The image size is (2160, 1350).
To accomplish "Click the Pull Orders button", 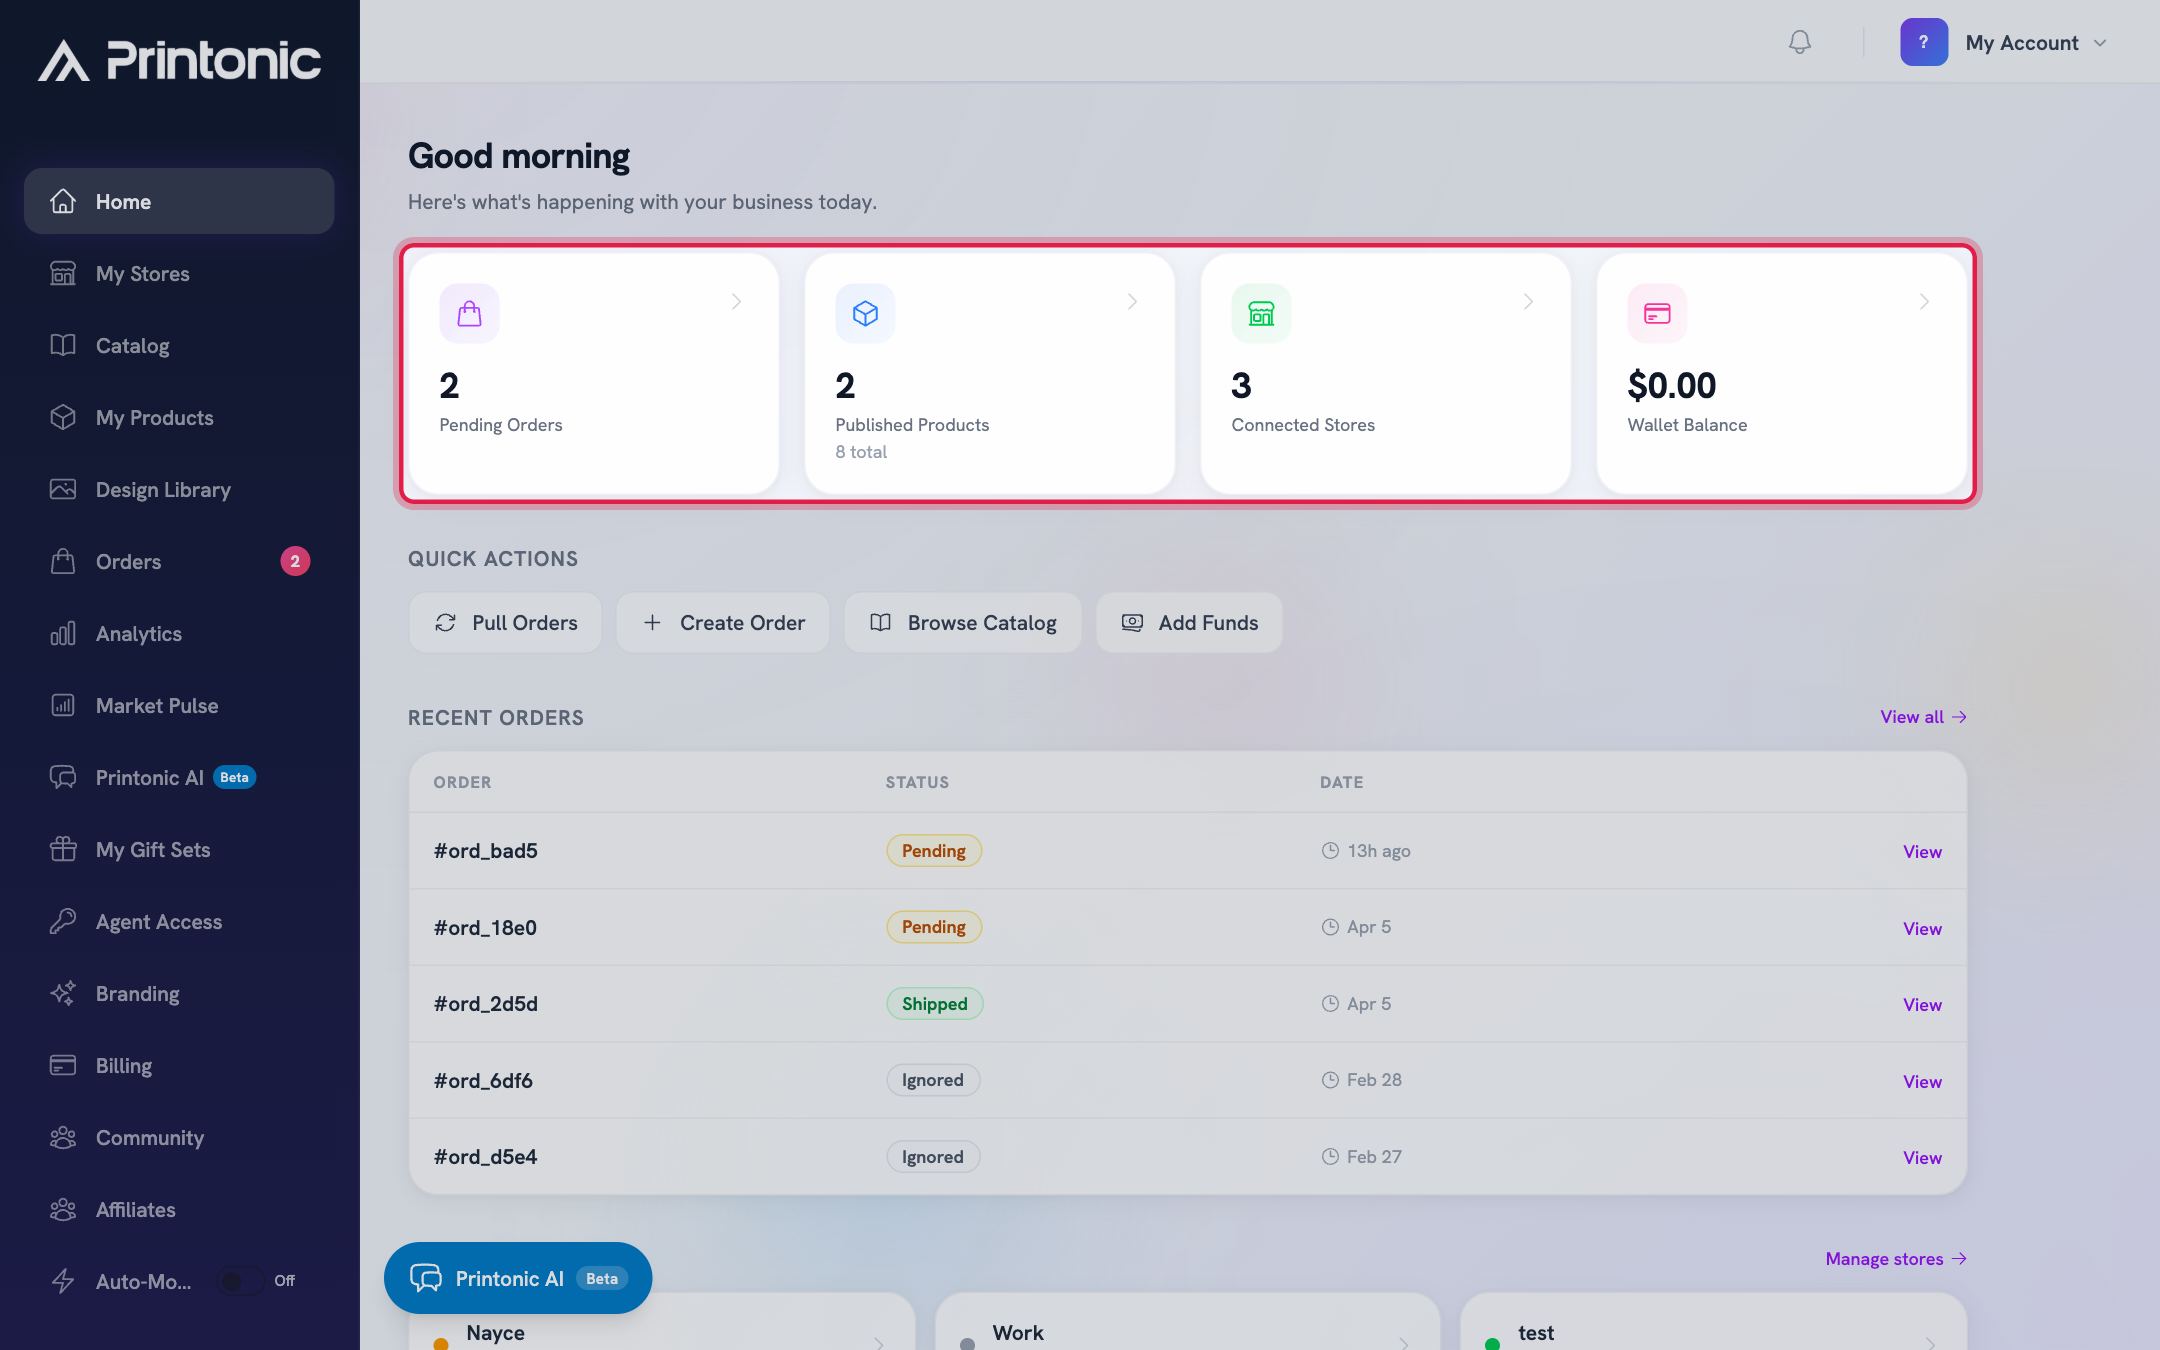I will tap(505, 623).
